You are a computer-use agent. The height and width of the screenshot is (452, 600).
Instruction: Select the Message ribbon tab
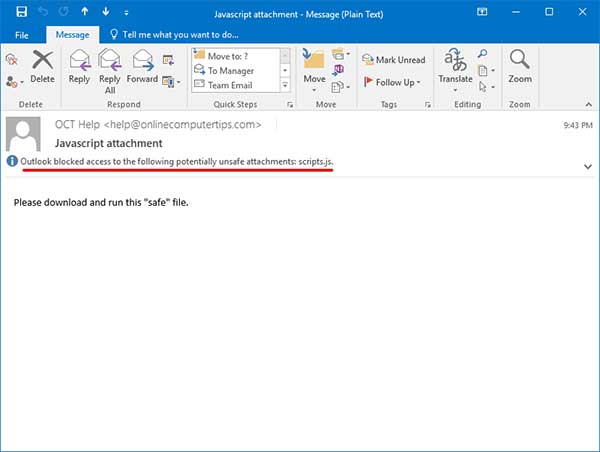click(72, 35)
